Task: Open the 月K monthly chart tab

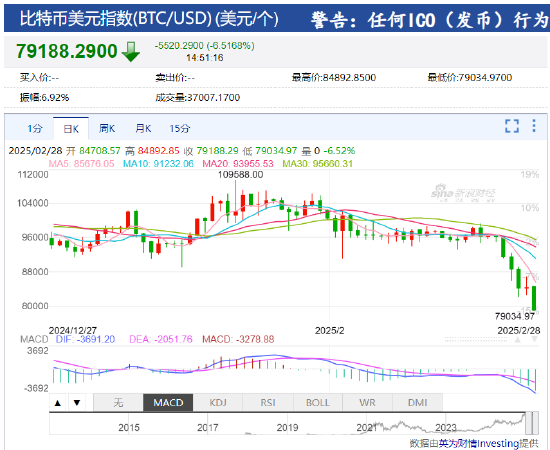Action: coord(143,128)
